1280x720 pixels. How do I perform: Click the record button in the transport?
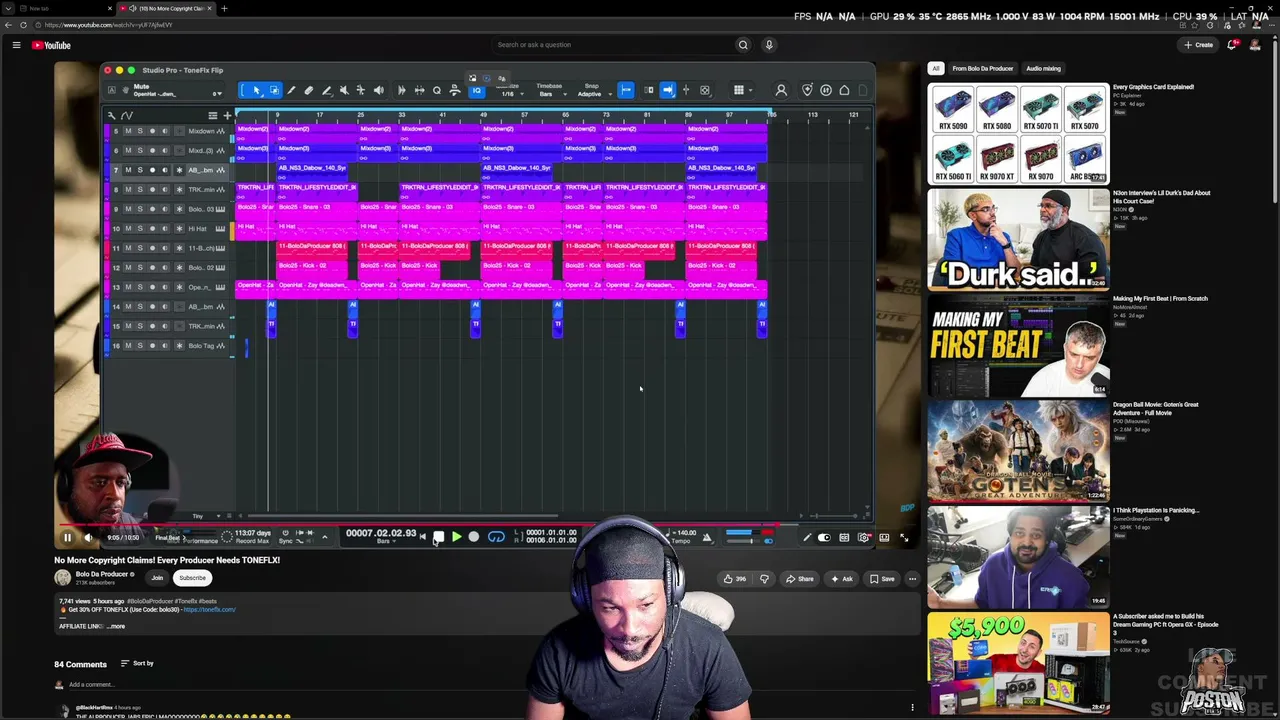coord(474,537)
